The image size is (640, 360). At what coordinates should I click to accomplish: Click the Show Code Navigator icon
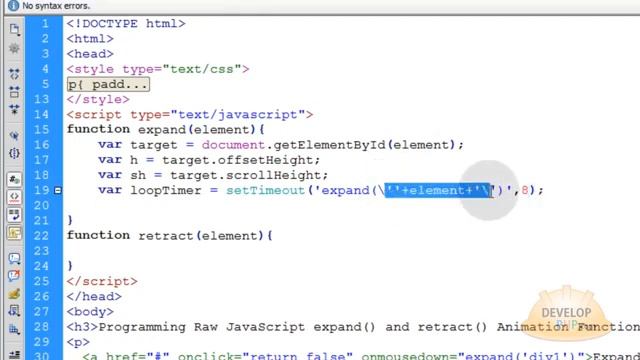point(14,48)
